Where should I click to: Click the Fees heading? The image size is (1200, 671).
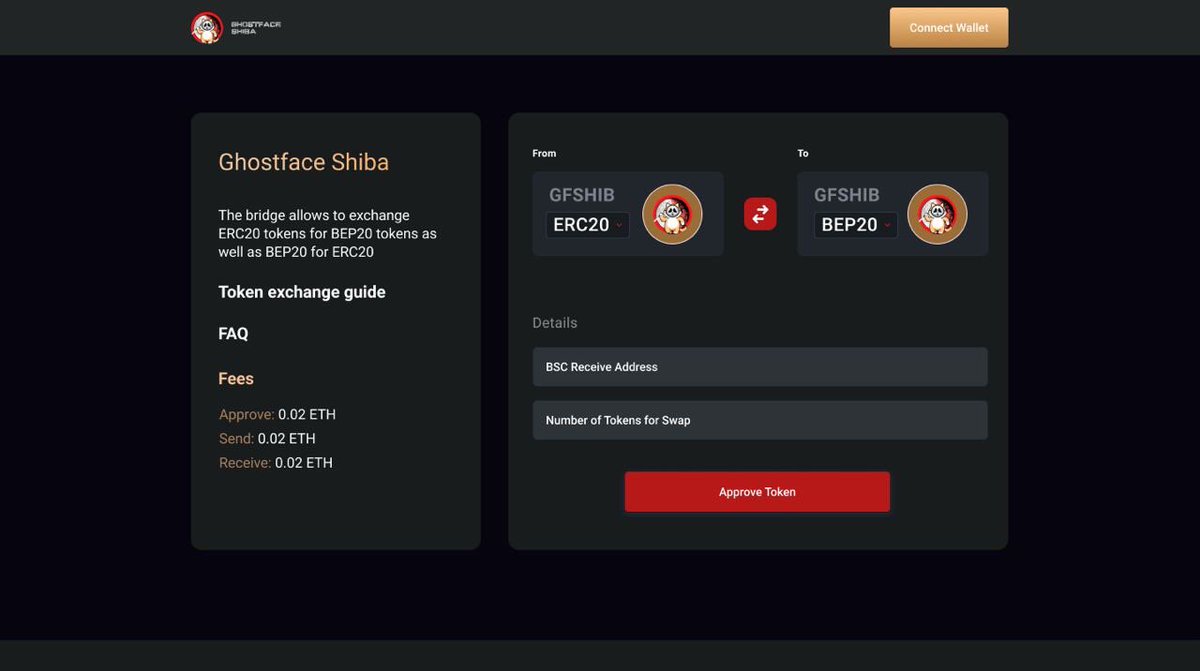pos(236,379)
